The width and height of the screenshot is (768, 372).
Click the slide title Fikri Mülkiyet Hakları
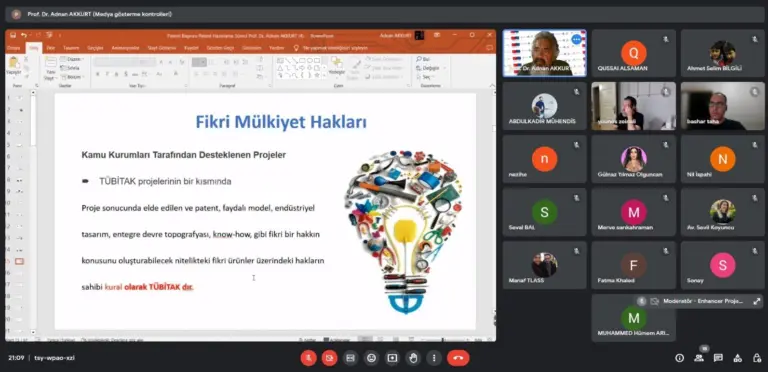[281, 122]
